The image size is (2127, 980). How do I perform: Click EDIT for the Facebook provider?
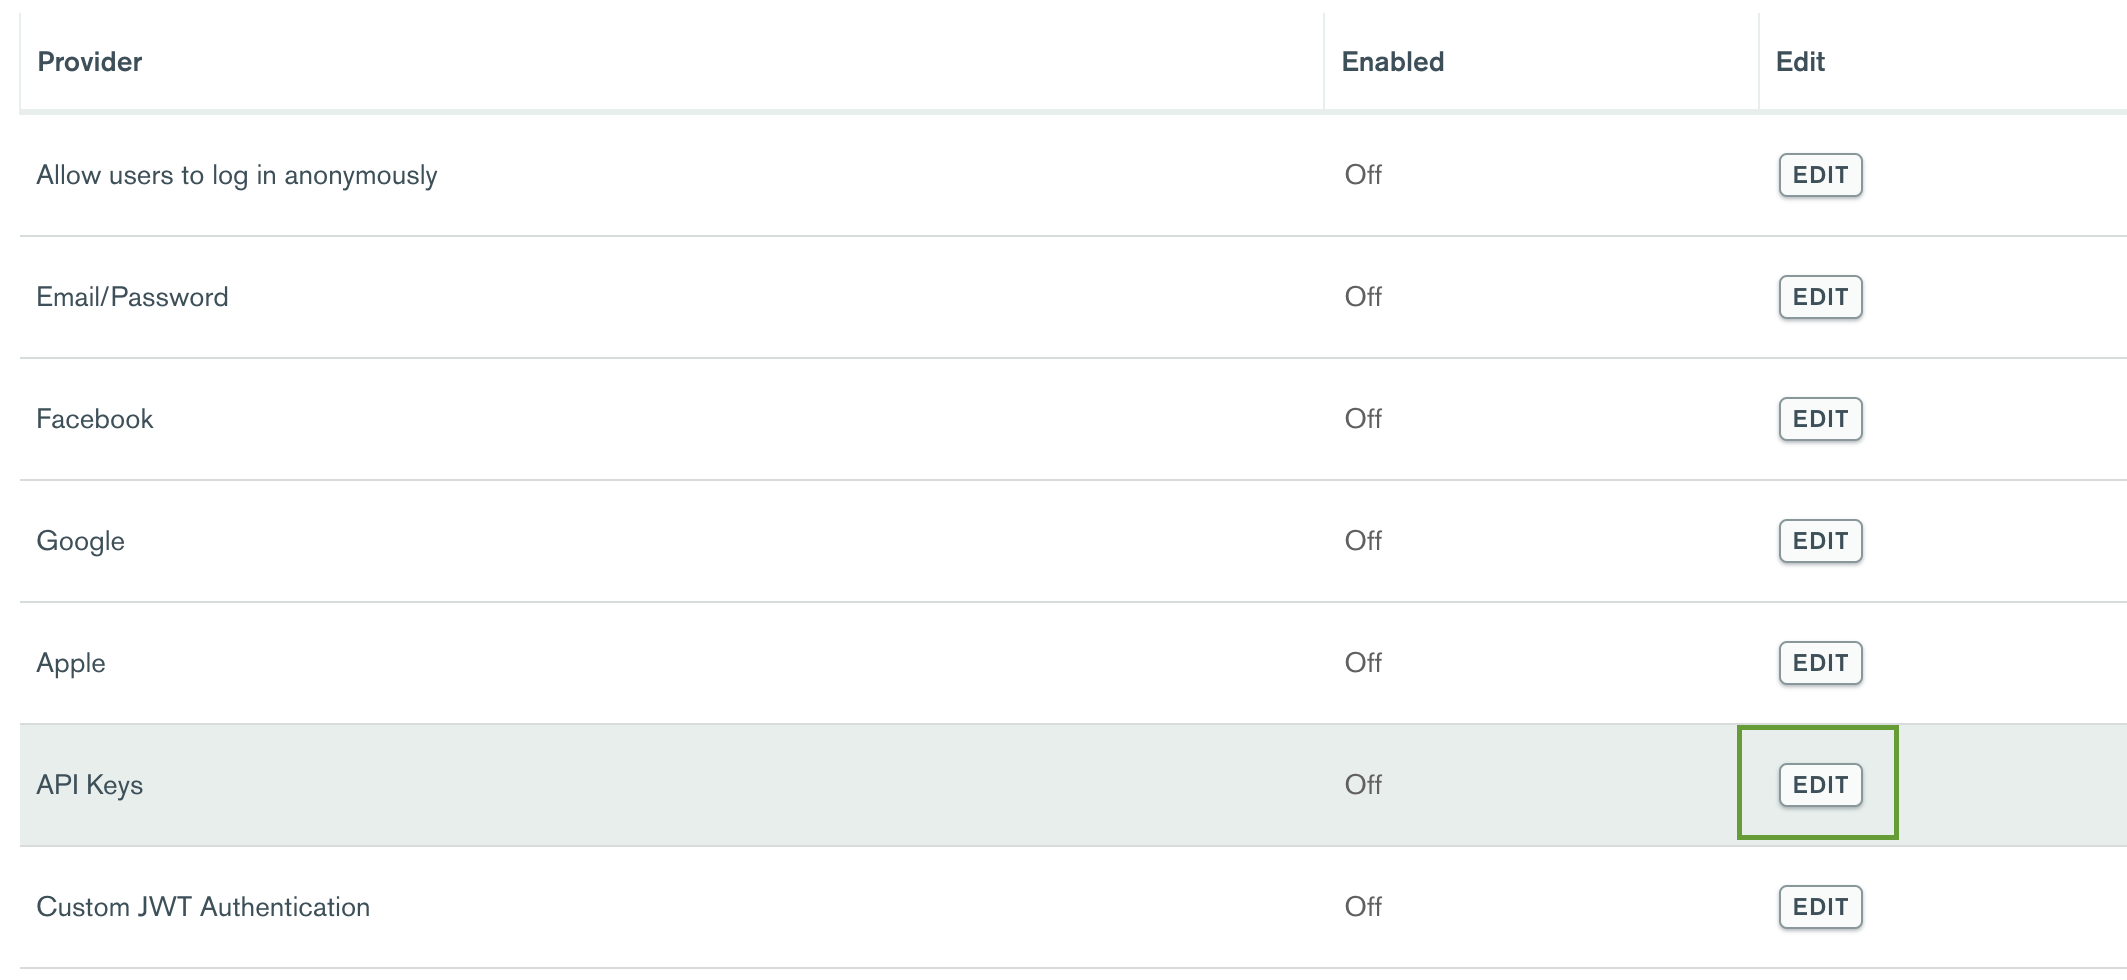coord(1819,418)
